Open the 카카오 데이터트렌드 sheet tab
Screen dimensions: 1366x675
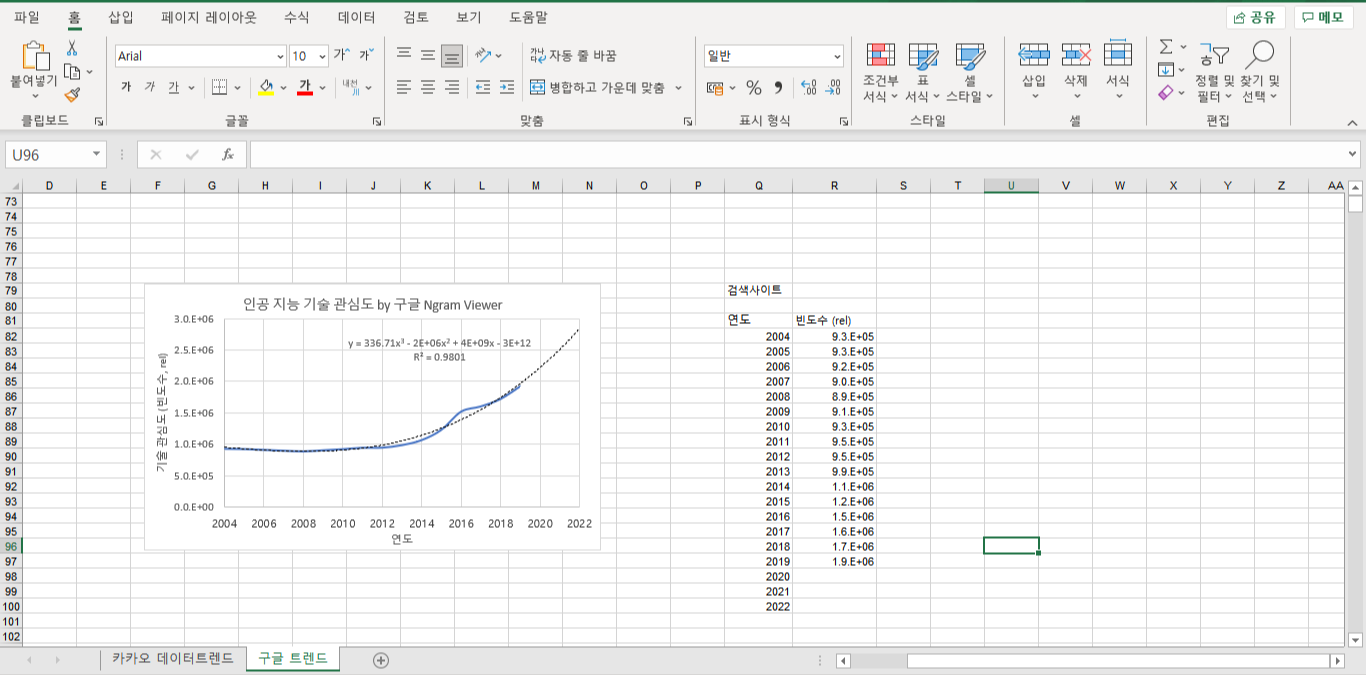pyautogui.click(x=173, y=658)
